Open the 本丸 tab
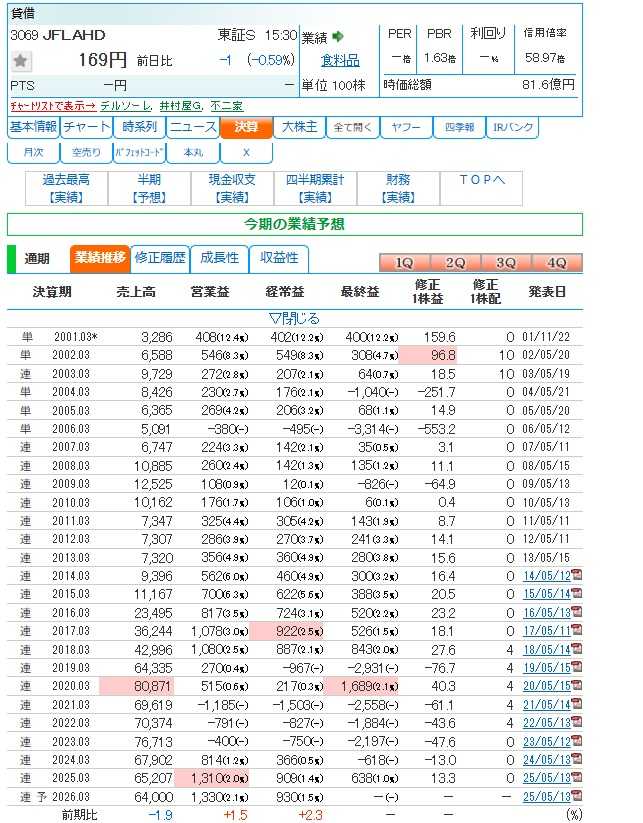The width and height of the screenshot is (643, 823). [193, 152]
